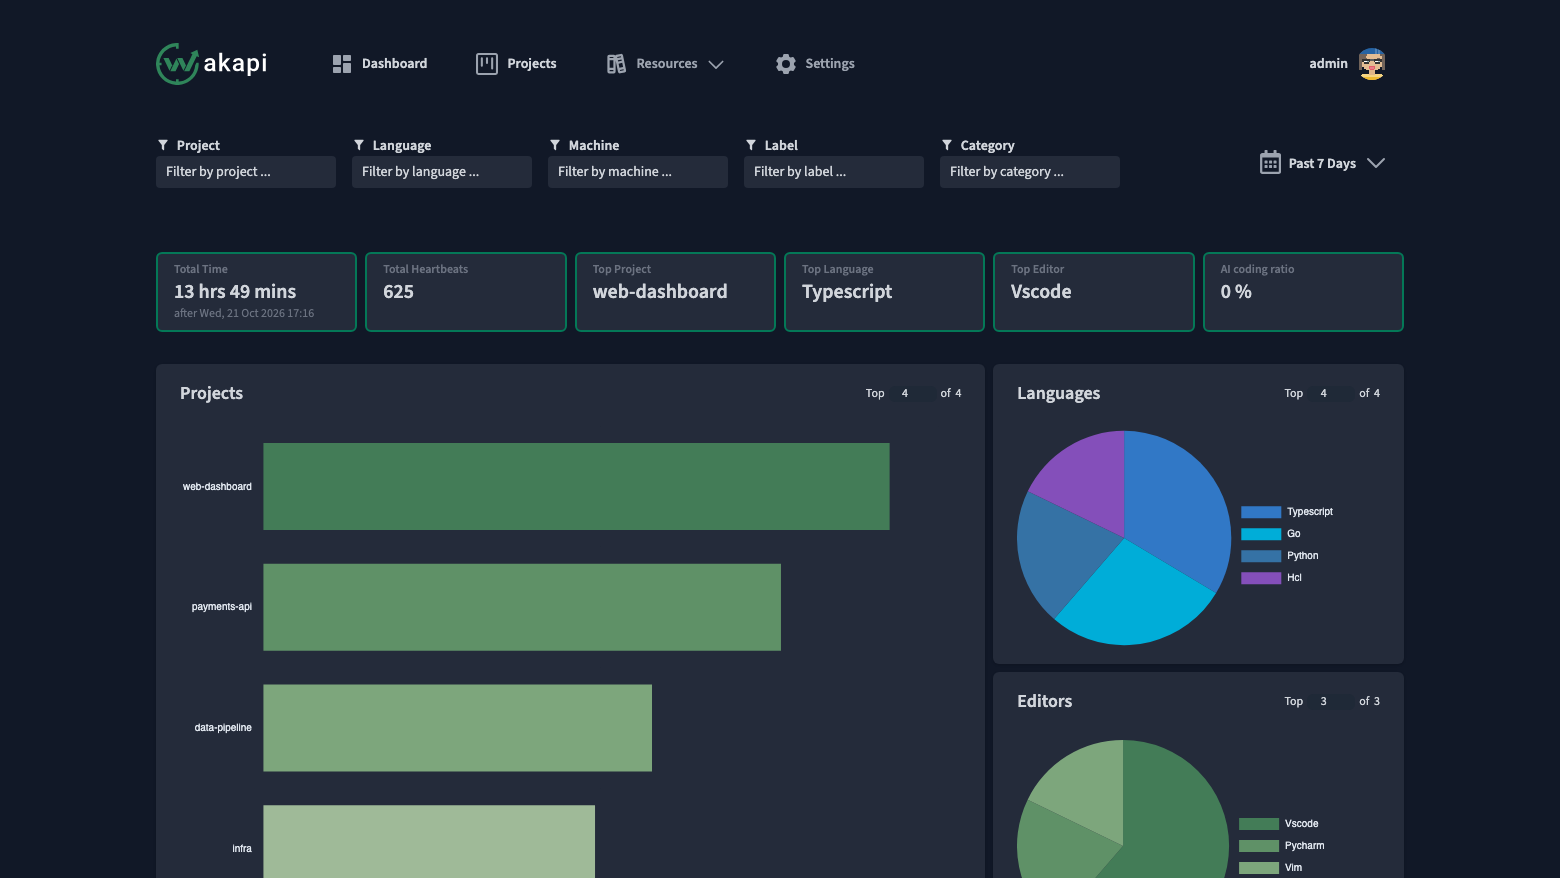Open the Past 7 Days range chevron
Screen dimensions: 1560x878
click(1376, 163)
